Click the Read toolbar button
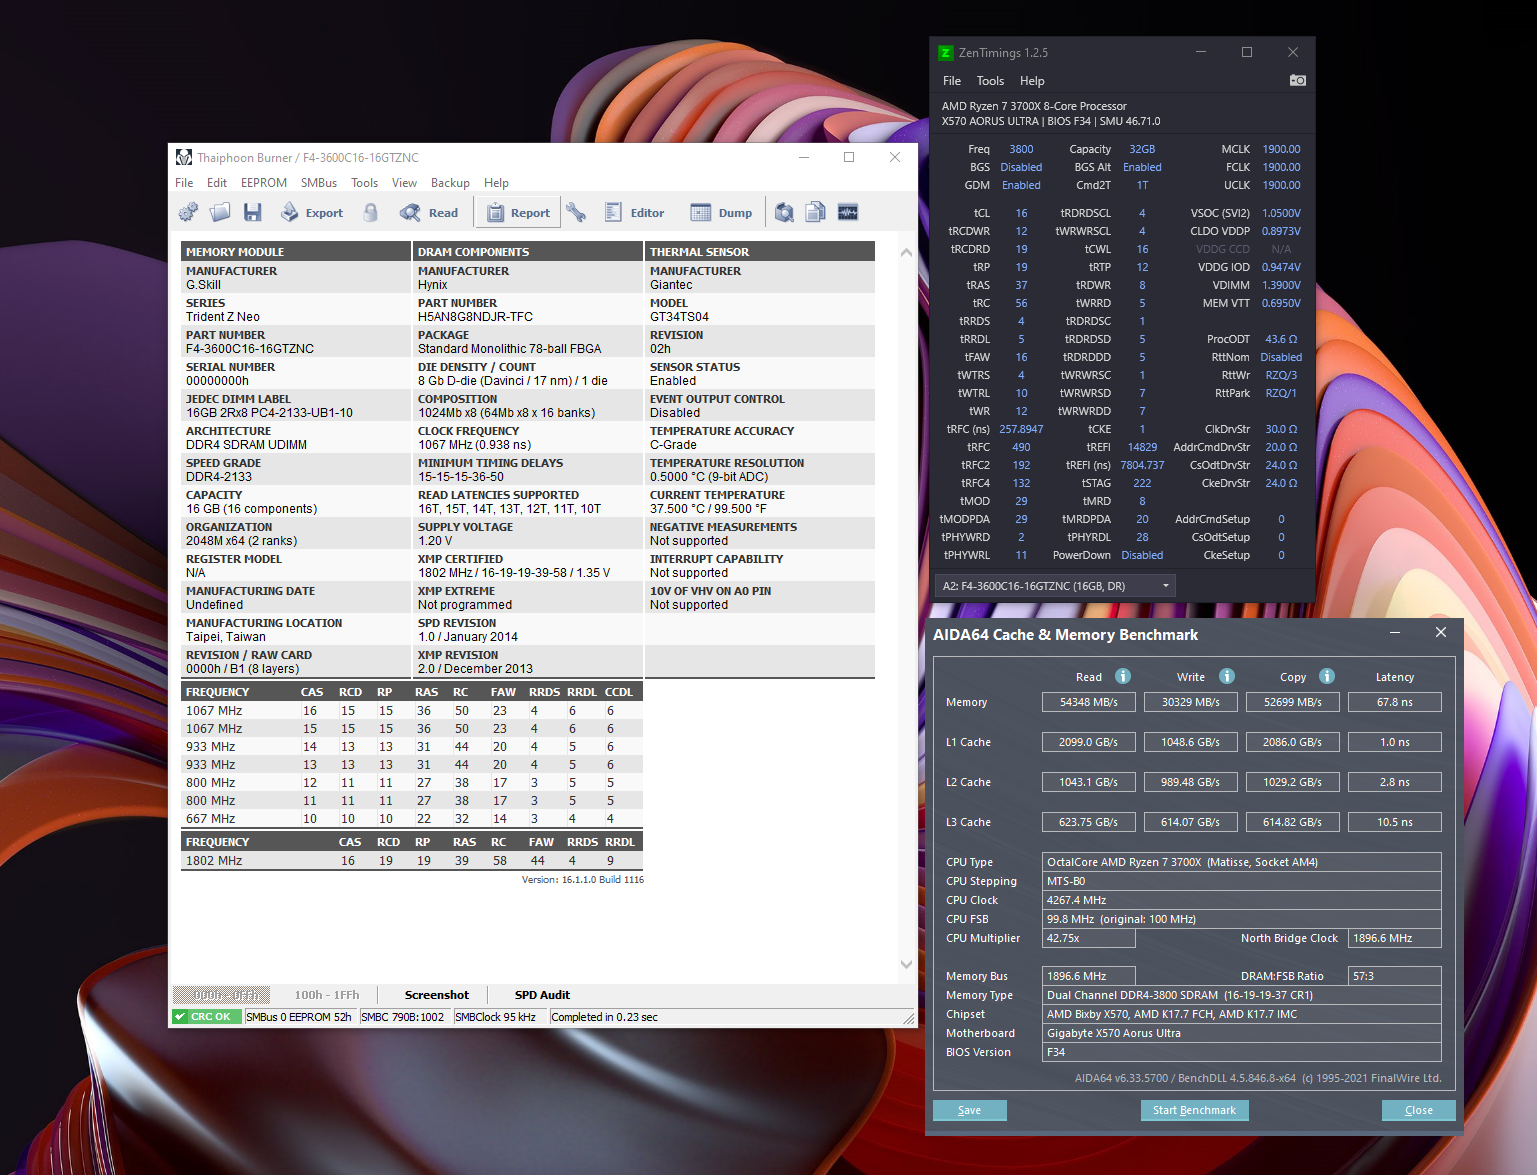Viewport: 1537px width, 1175px height. tap(429, 212)
